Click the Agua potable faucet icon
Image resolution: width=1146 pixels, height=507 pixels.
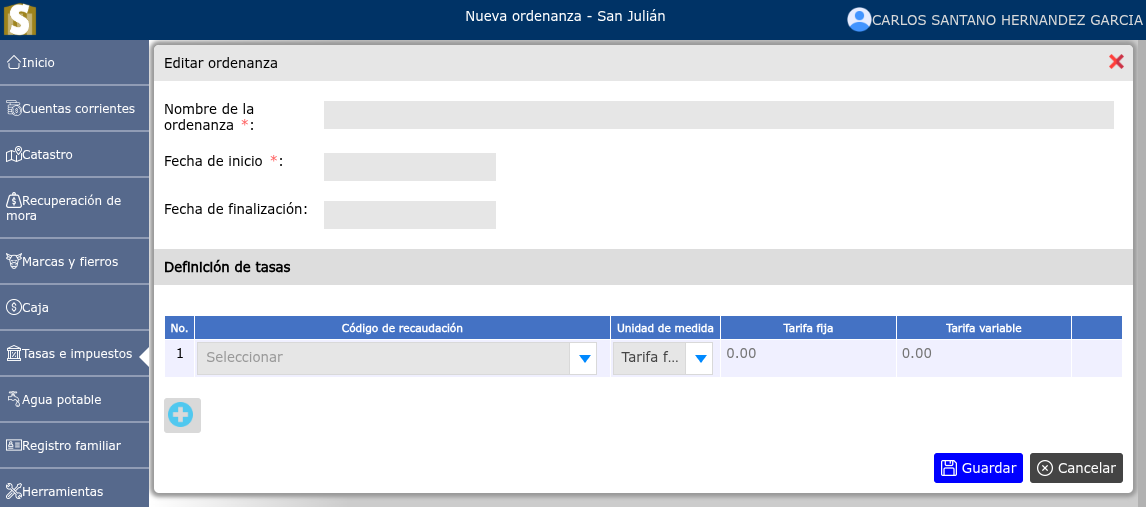13,399
